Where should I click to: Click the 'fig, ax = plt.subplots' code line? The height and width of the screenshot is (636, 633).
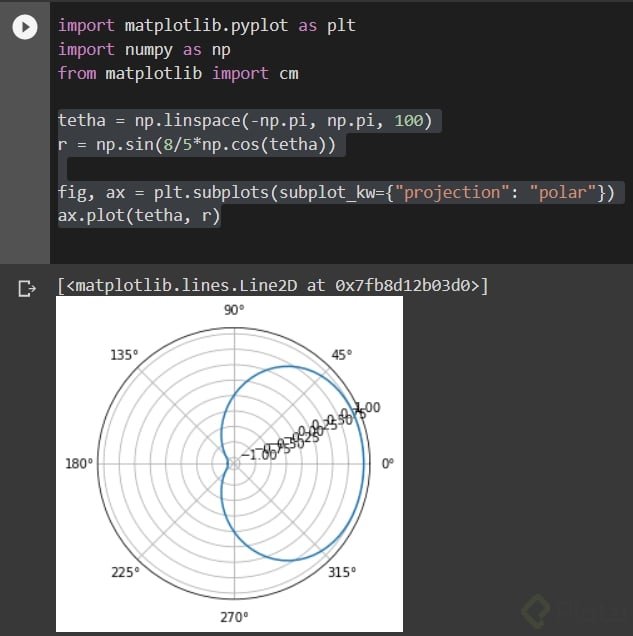(x=336, y=192)
